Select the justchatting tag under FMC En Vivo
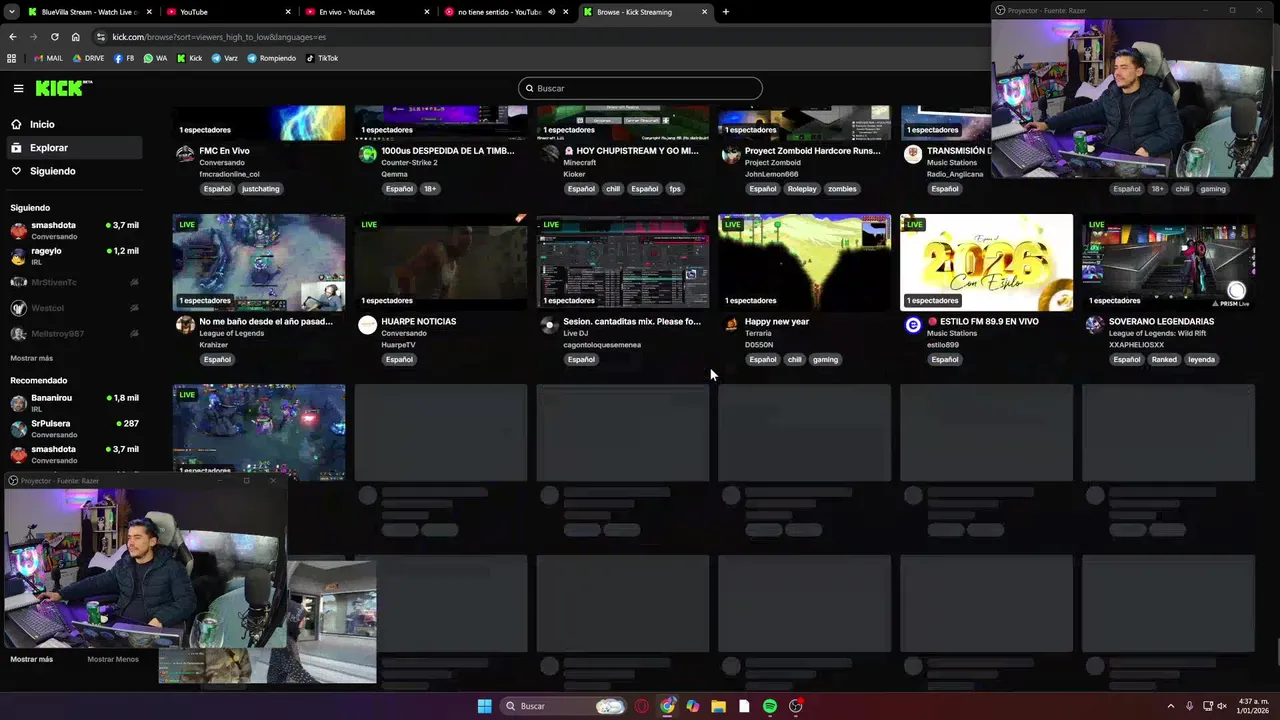This screenshot has width=1280, height=720. point(260,189)
